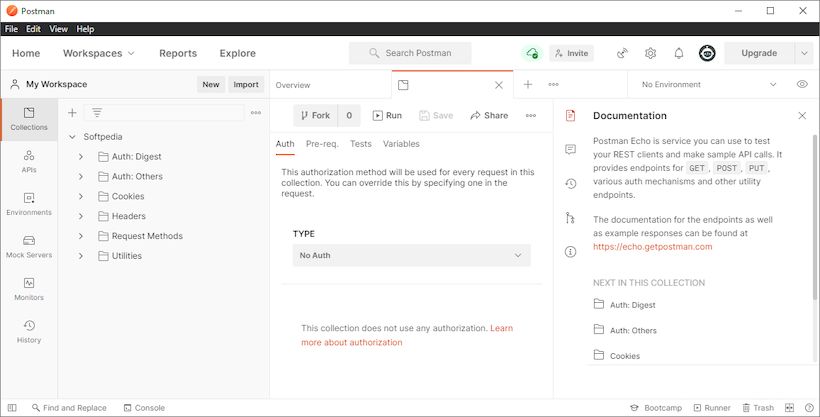Click the Import button
820x417 pixels.
246,85
